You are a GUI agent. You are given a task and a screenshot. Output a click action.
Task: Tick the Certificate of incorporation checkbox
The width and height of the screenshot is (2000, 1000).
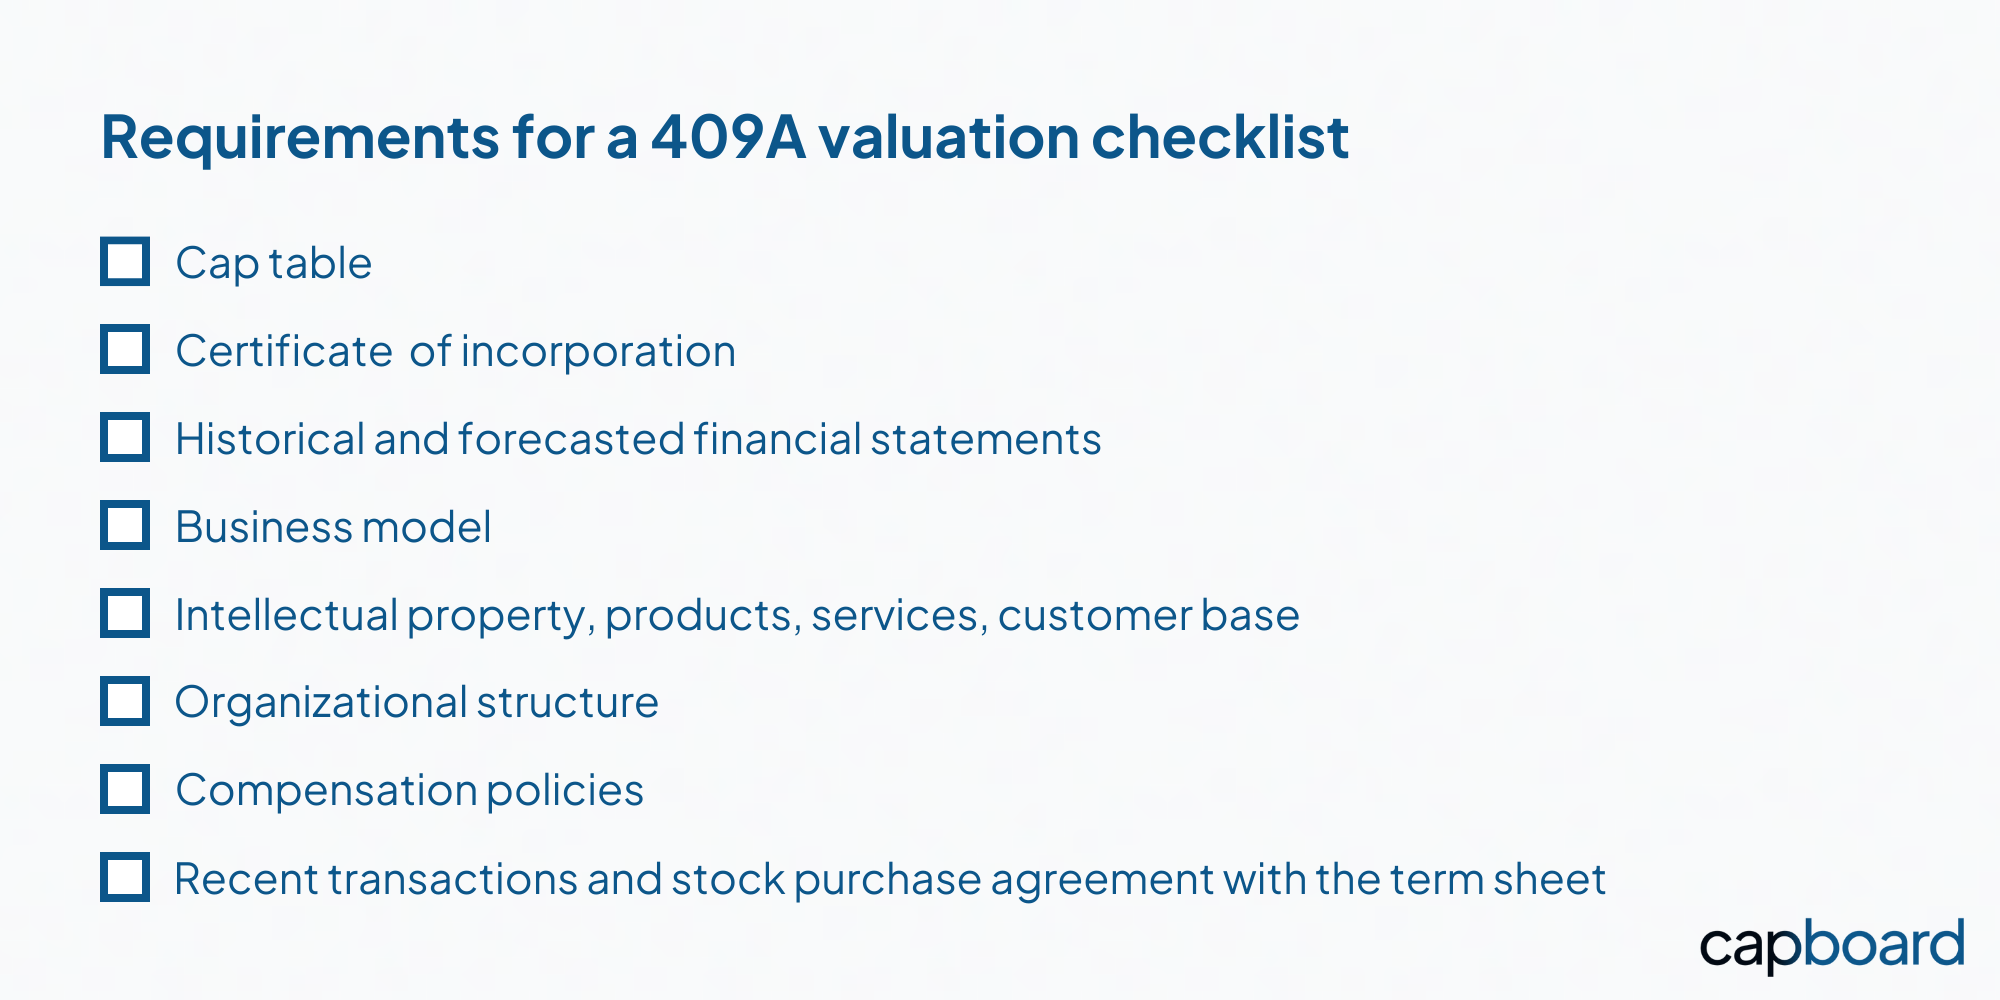coord(125,349)
